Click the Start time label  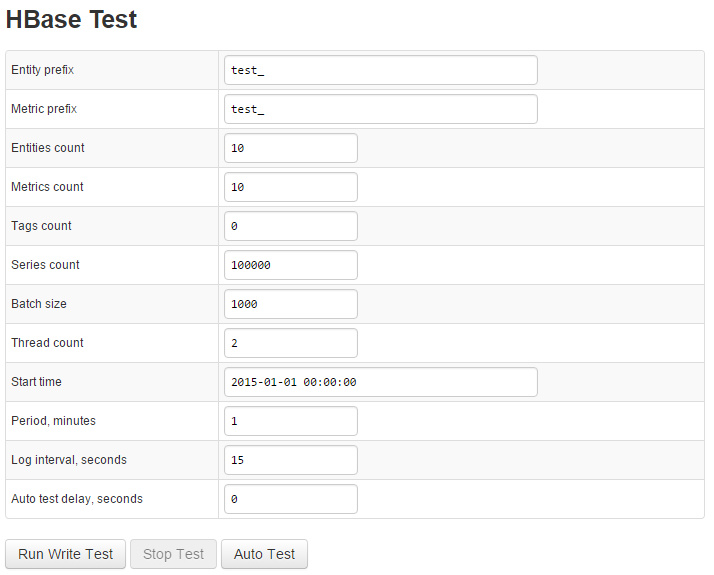click(36, 382)
